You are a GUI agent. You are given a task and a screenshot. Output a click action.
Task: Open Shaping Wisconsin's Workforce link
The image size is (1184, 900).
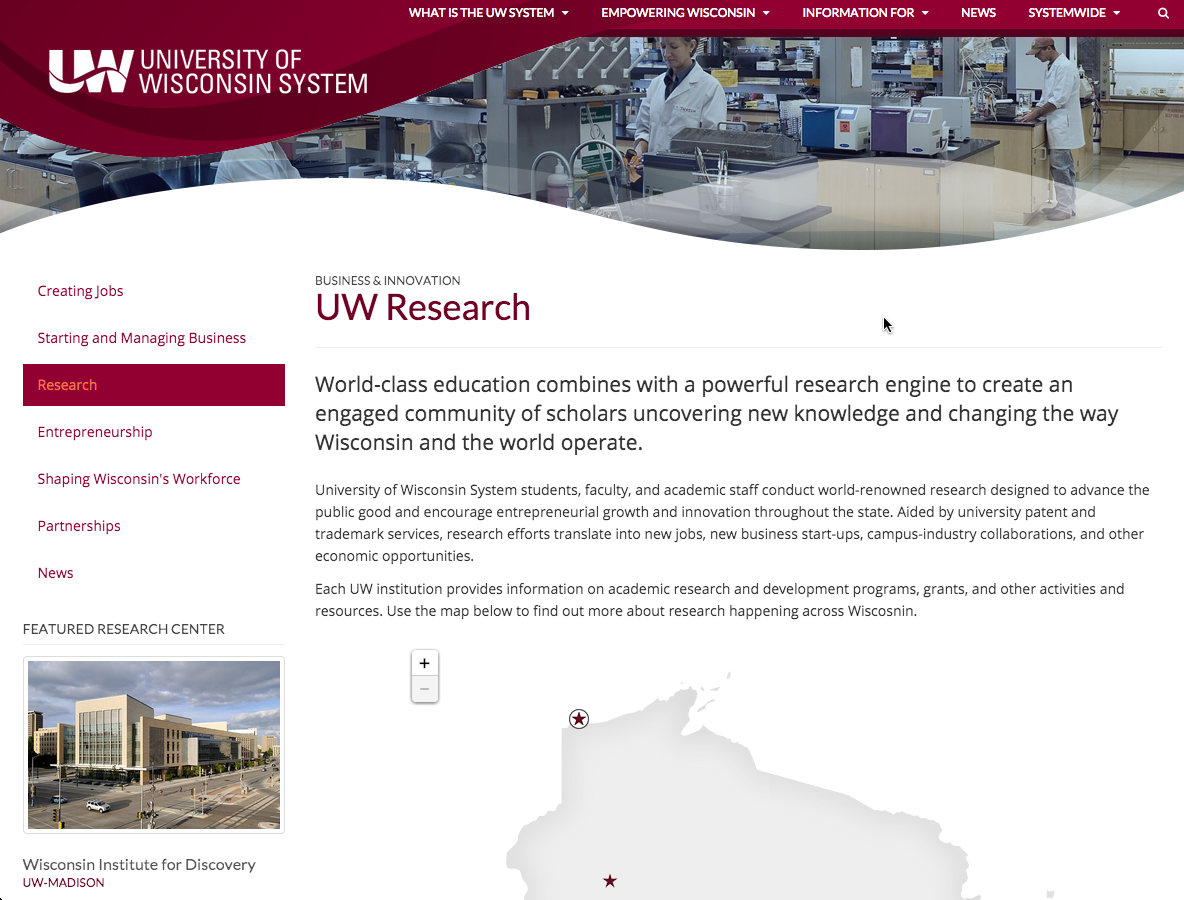[x=139, y=479]
